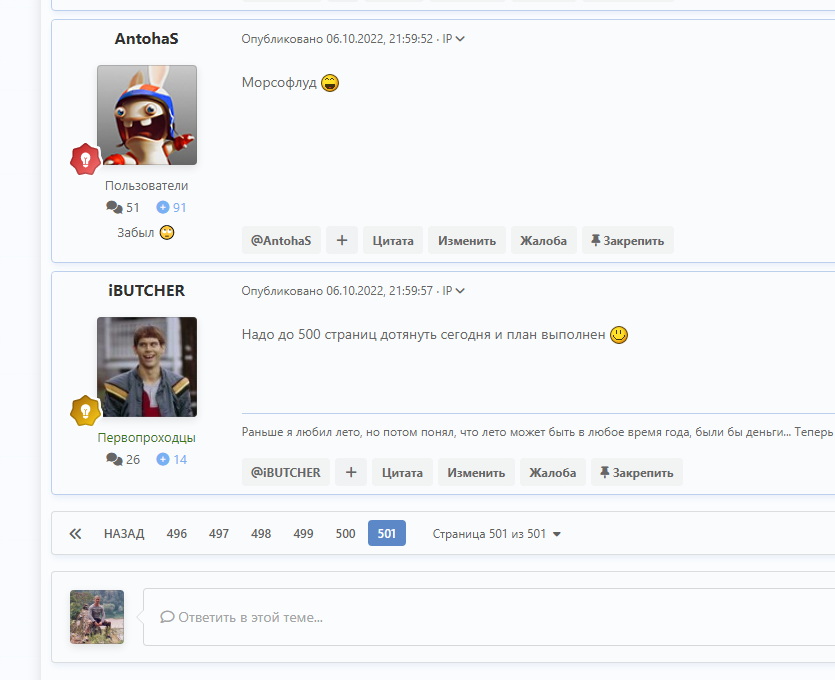Open page 498 in pagination
835x680 pixels.
[x=261, y=534]
